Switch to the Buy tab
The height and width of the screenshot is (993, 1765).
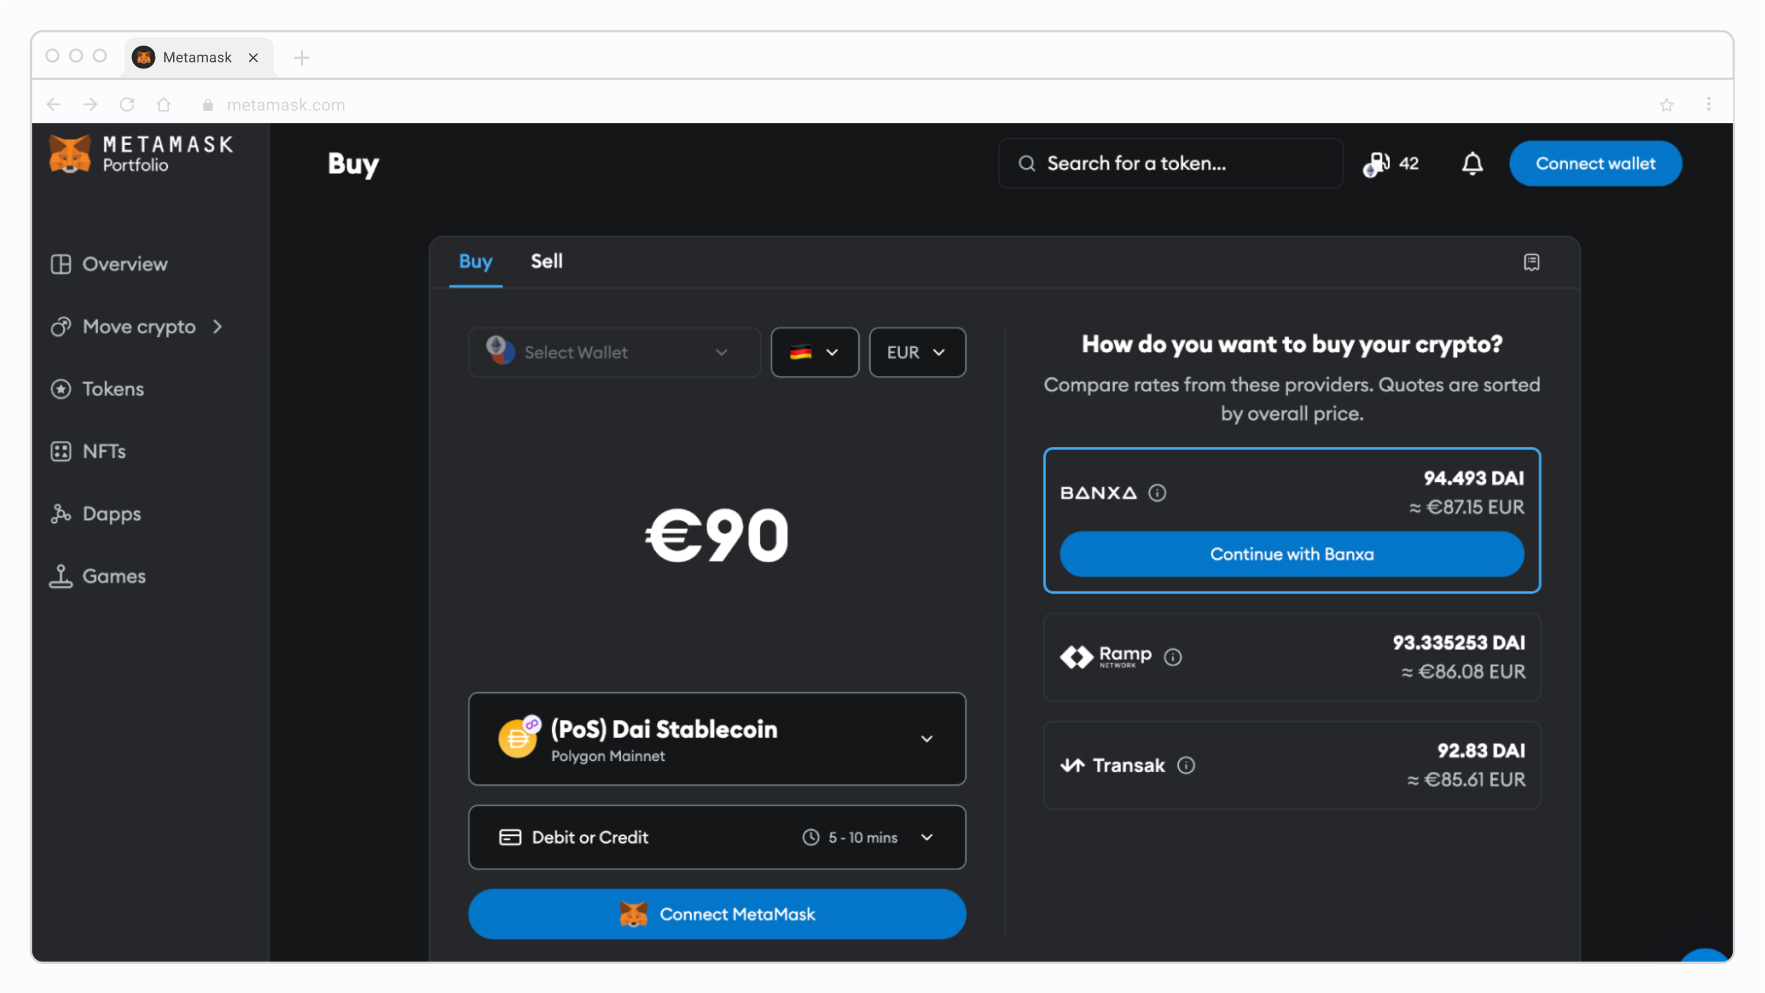[x=475, y=261]
